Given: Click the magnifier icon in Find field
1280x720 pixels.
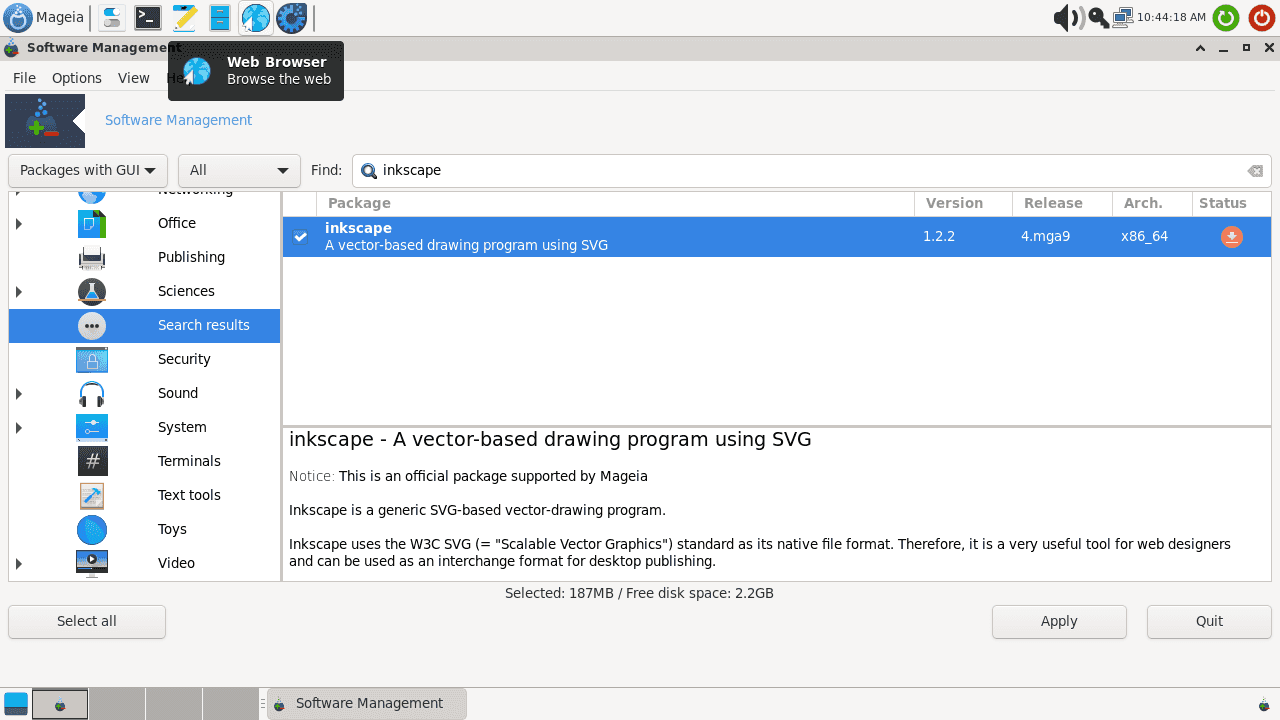Looking at the screenshot, I should [x=369, y=171].
